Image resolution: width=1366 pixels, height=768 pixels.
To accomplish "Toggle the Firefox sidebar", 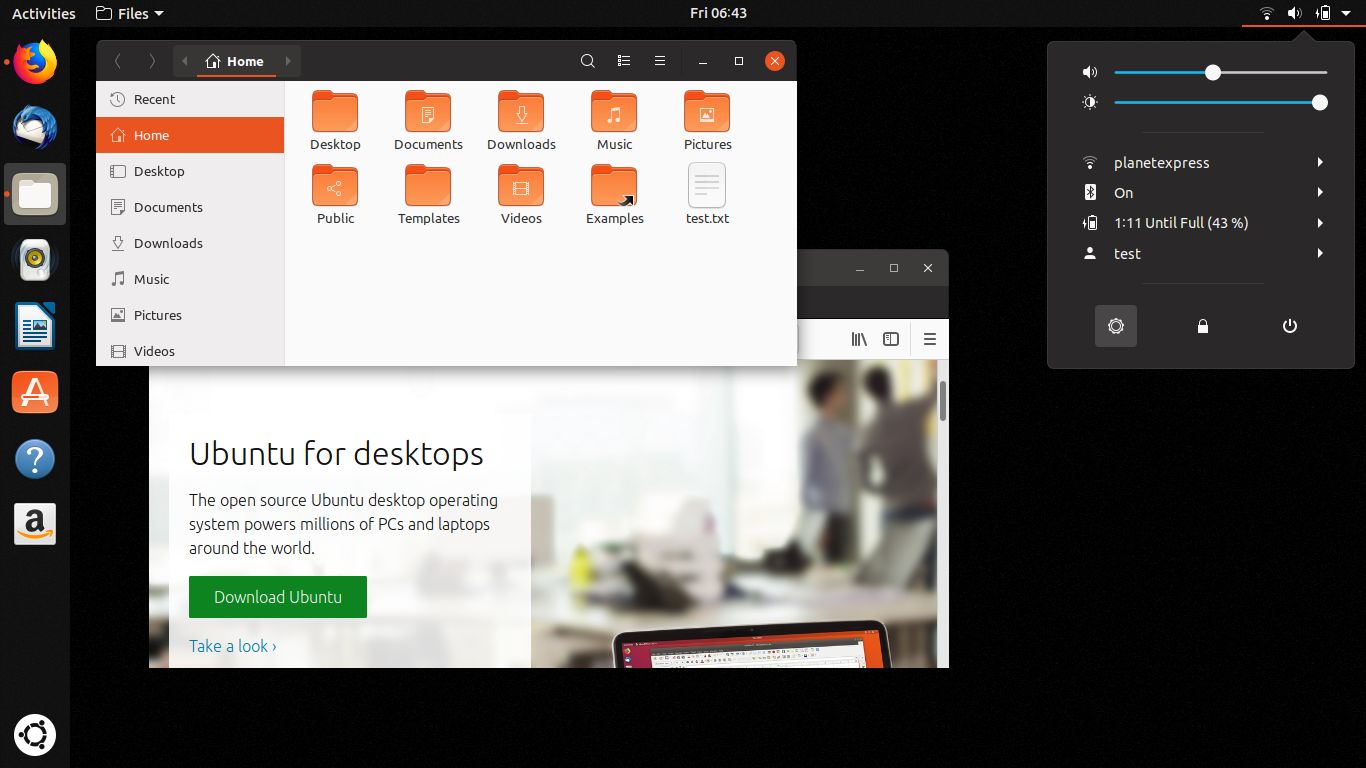I will click(890, 338).
